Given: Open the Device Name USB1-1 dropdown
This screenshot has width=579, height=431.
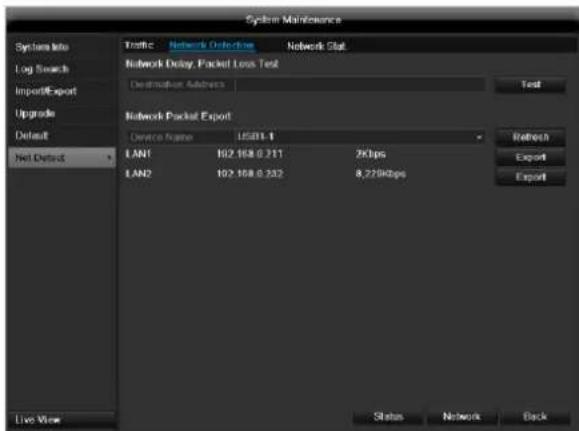Looking at the screenshot, I should (x=359, y=137).
